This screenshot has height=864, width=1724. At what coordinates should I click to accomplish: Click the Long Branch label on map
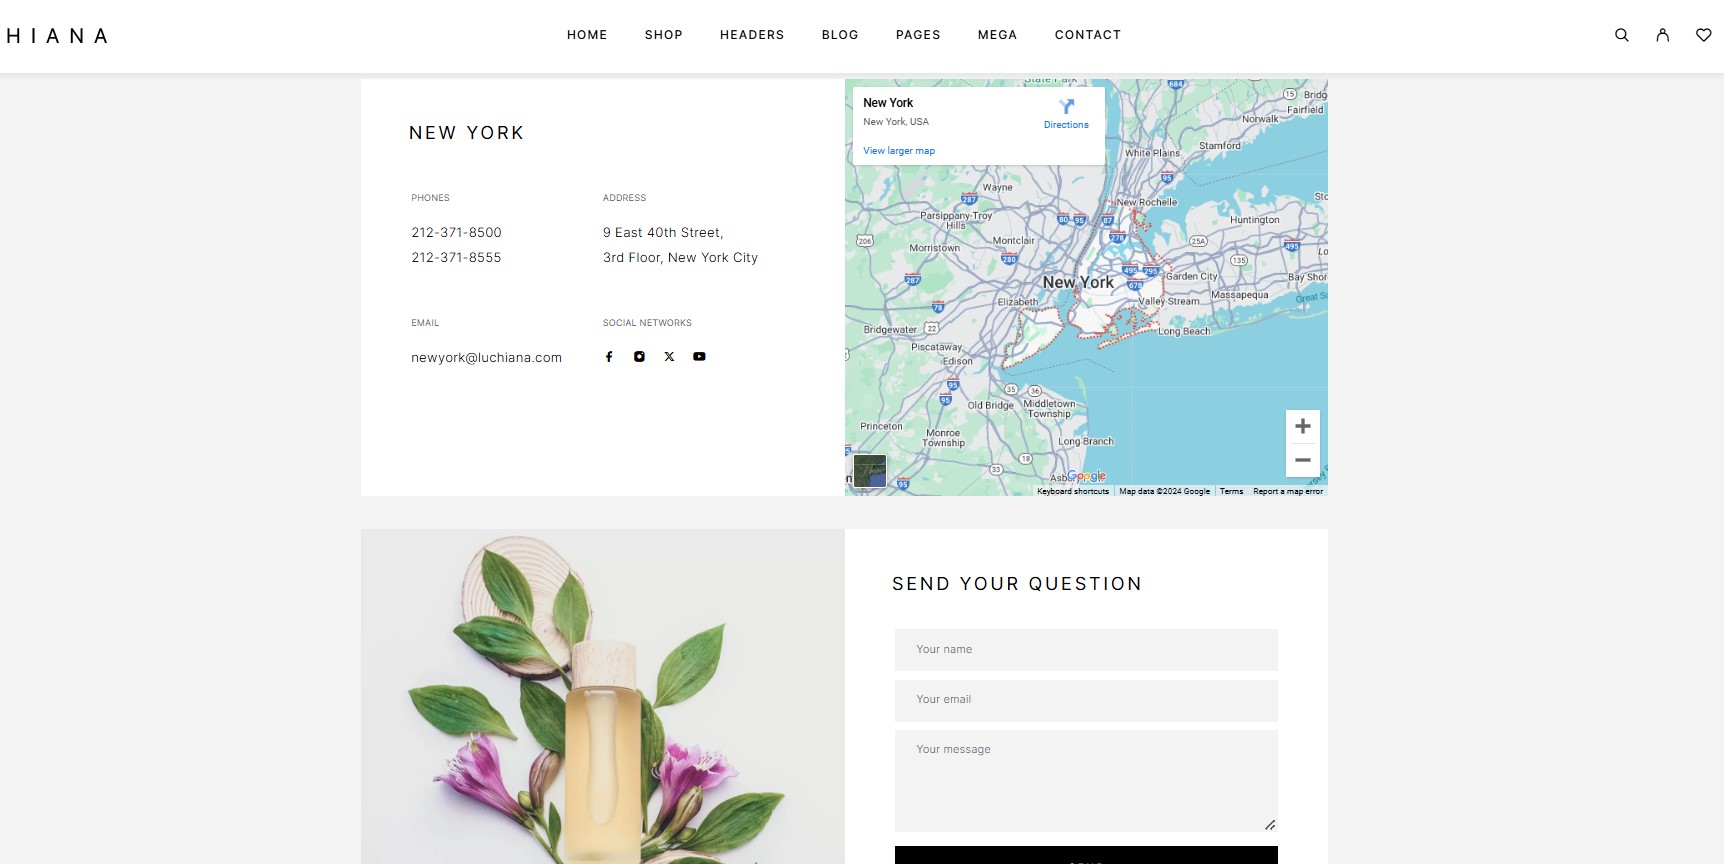pos(1086,441)
